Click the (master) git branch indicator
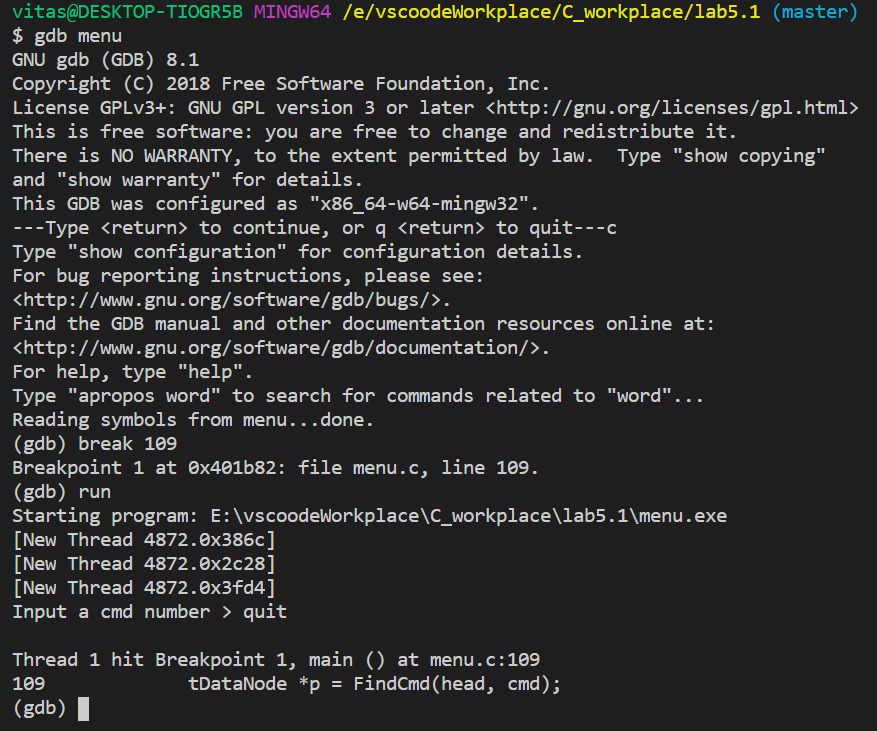The image size is (877, 731). click(815, 12)
